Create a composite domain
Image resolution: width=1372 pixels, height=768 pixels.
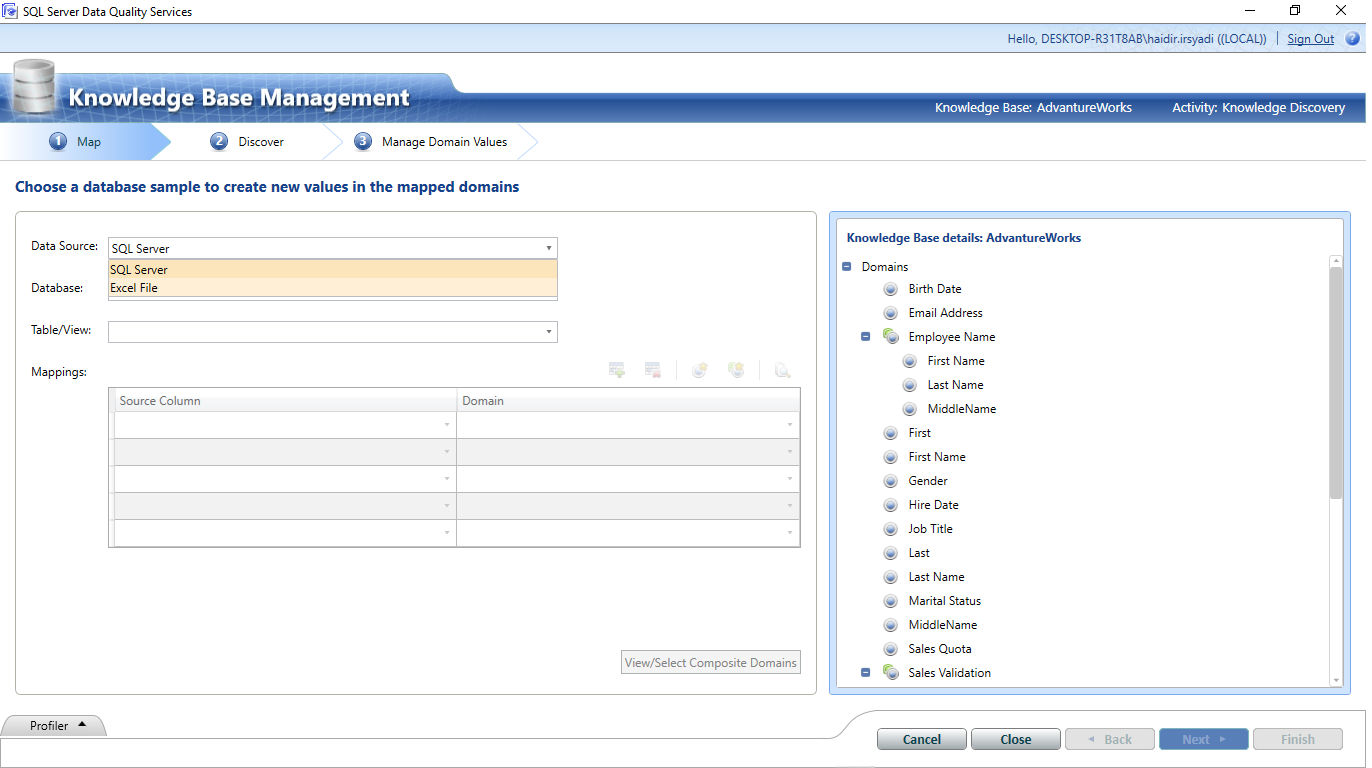736,370
